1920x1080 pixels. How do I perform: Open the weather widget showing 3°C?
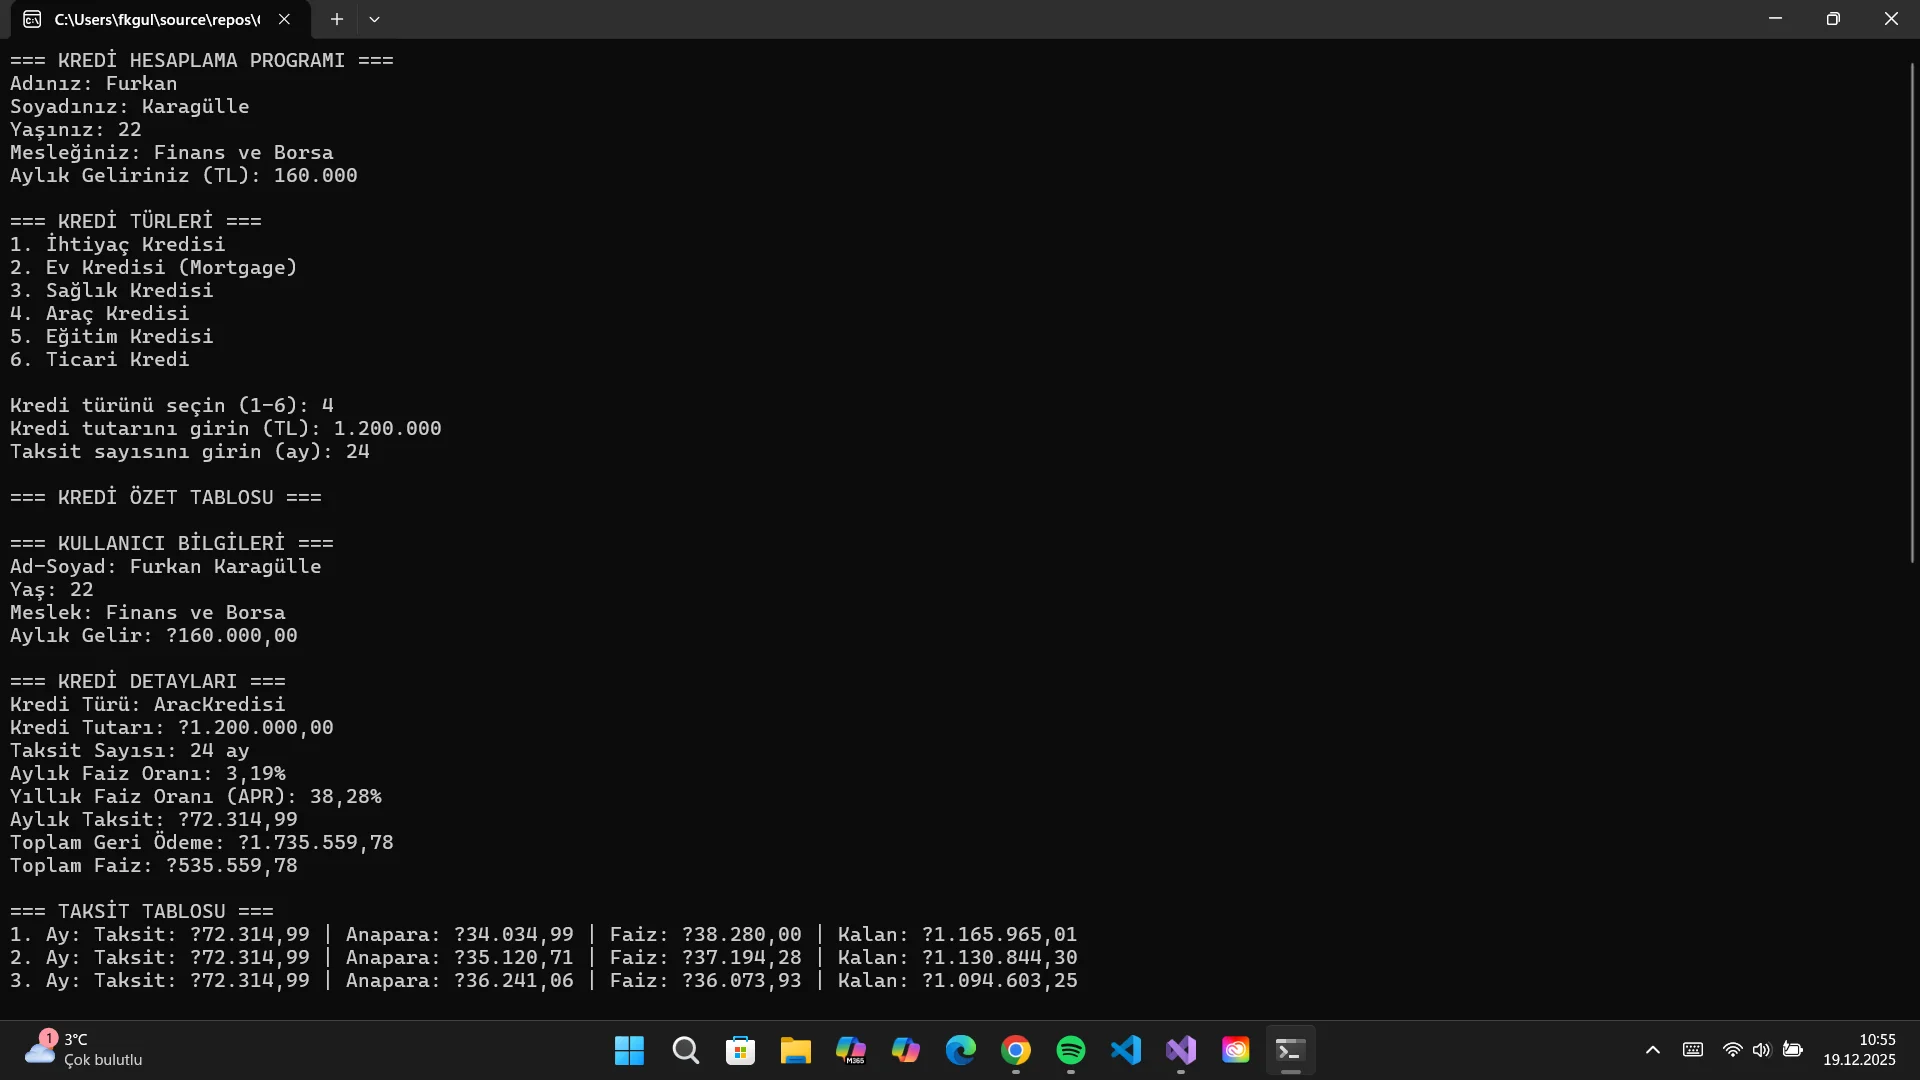pyautogui.click(x=85, y=1050)
